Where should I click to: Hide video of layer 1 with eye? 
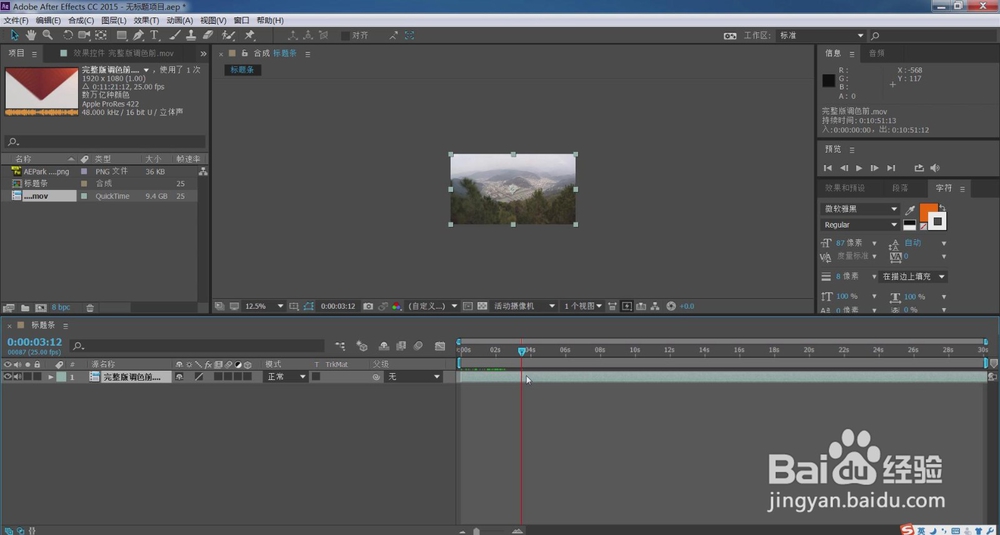(x=8, y=377)
